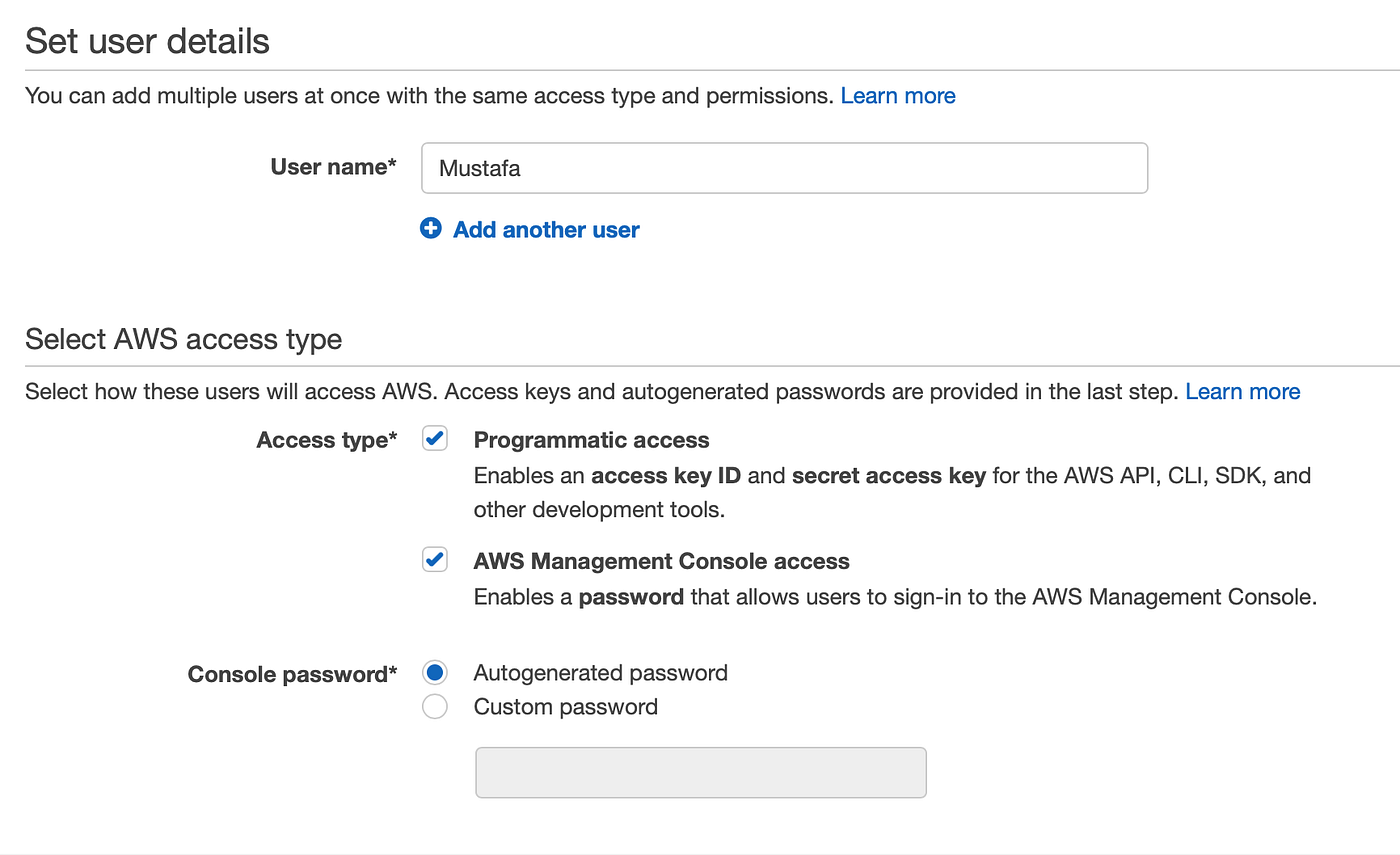The height and width of the screenshot is (855, 1400).
Task: Uncheck the AWS Management Console access checkbox
Action: click(435, 560)
